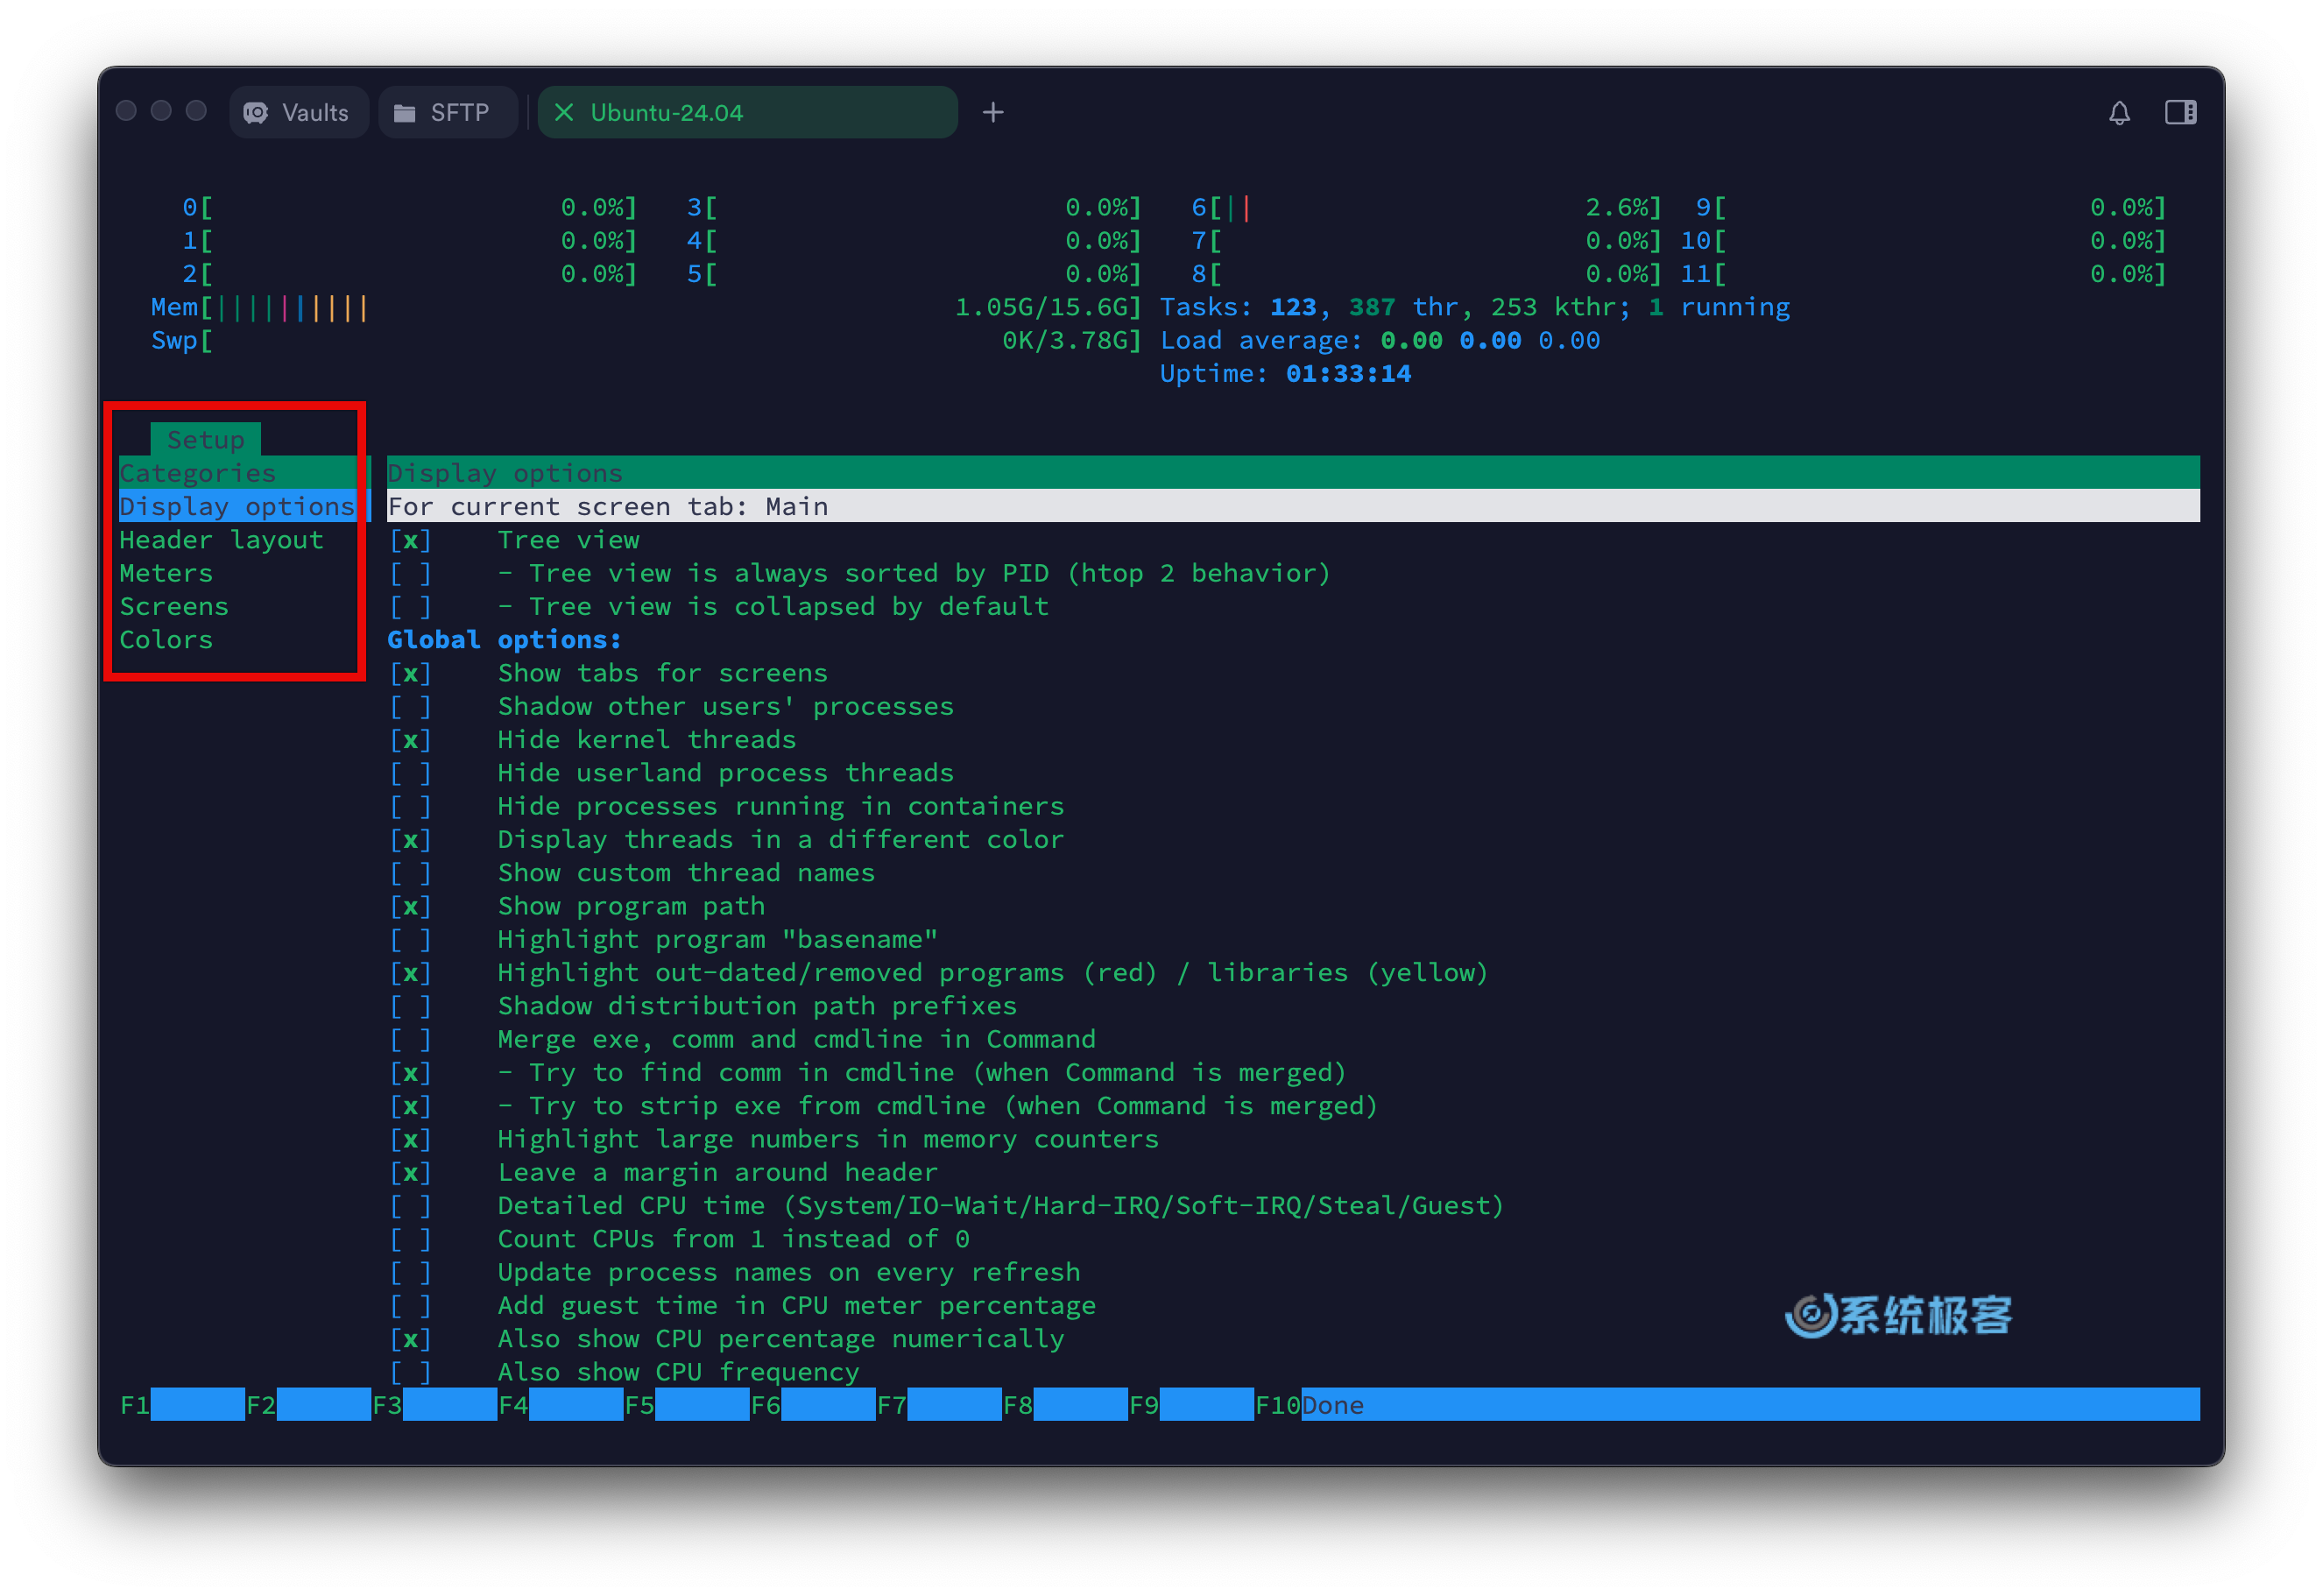2323x1596 pixels.
Task: Open Meters category
Action: tap(166, 573)
